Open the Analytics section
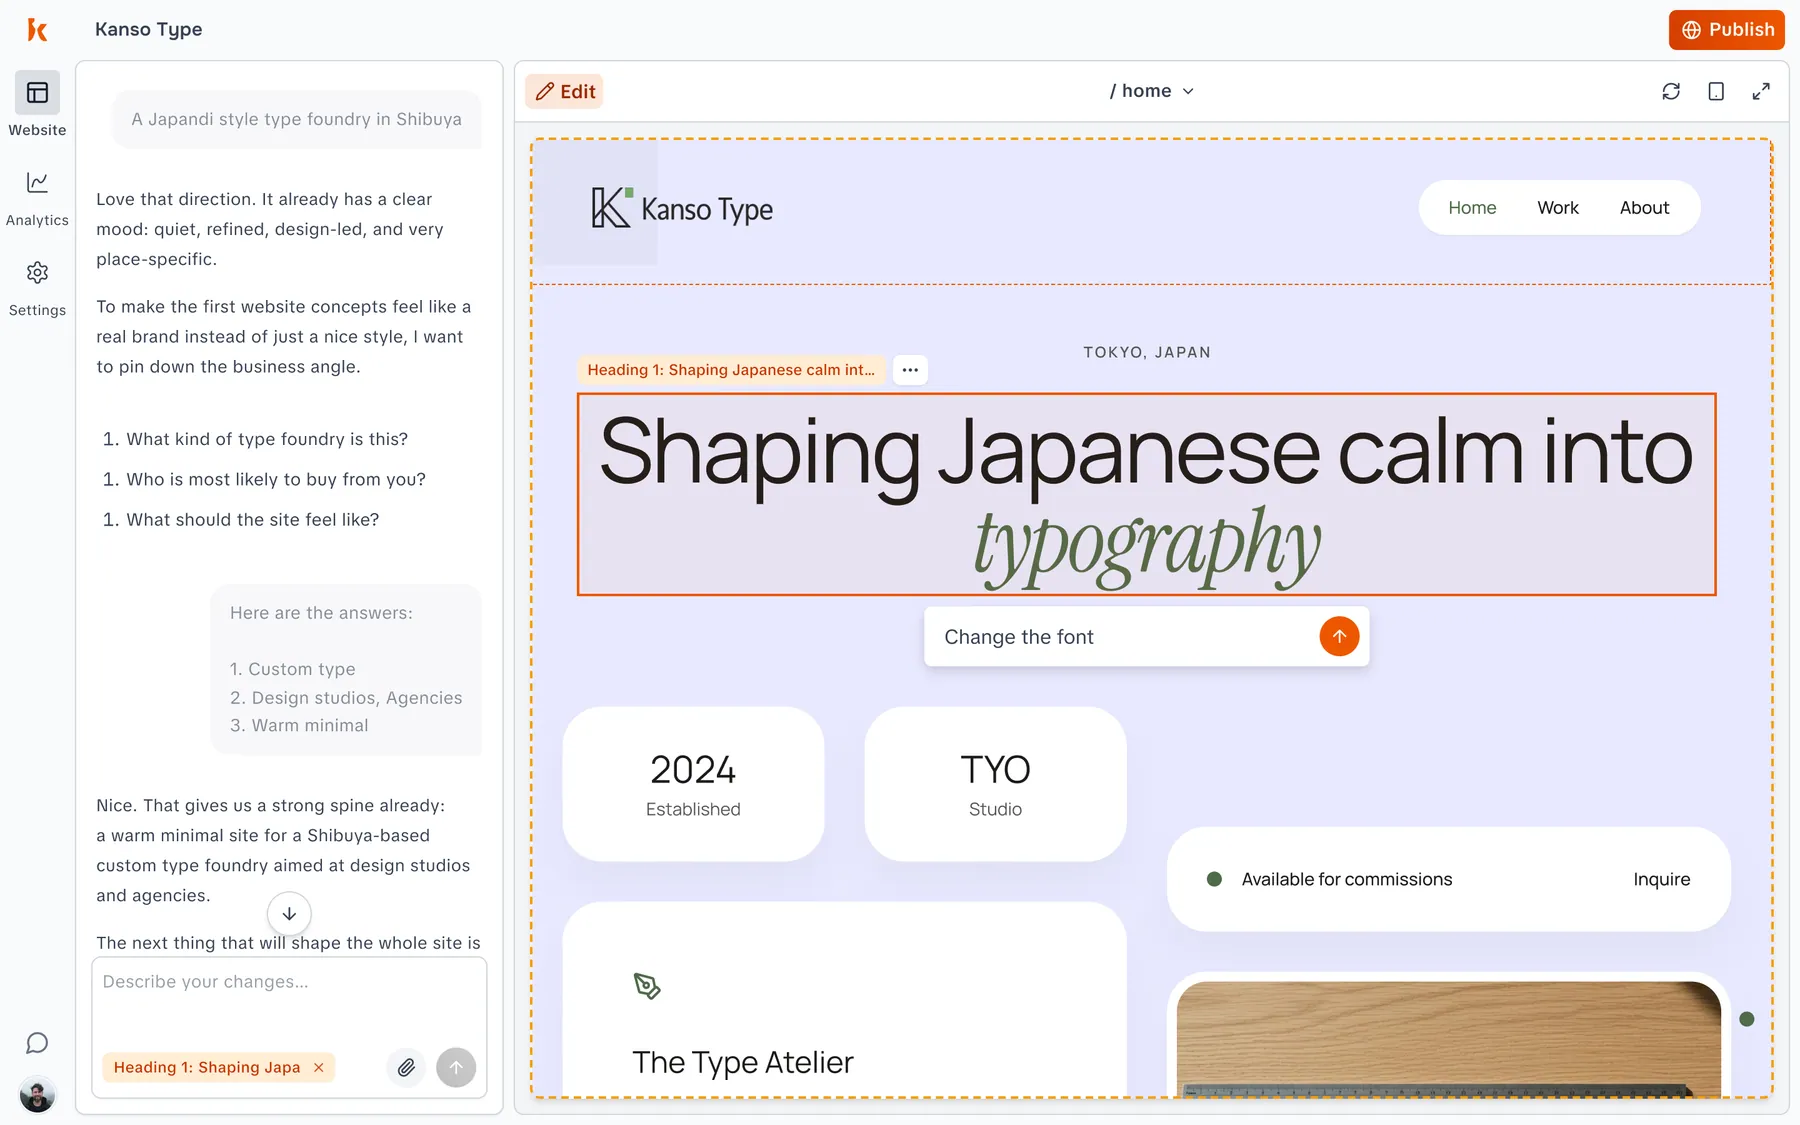Screen dimensions: 1800x1125 pyautogui.click(x=37, y=198)
